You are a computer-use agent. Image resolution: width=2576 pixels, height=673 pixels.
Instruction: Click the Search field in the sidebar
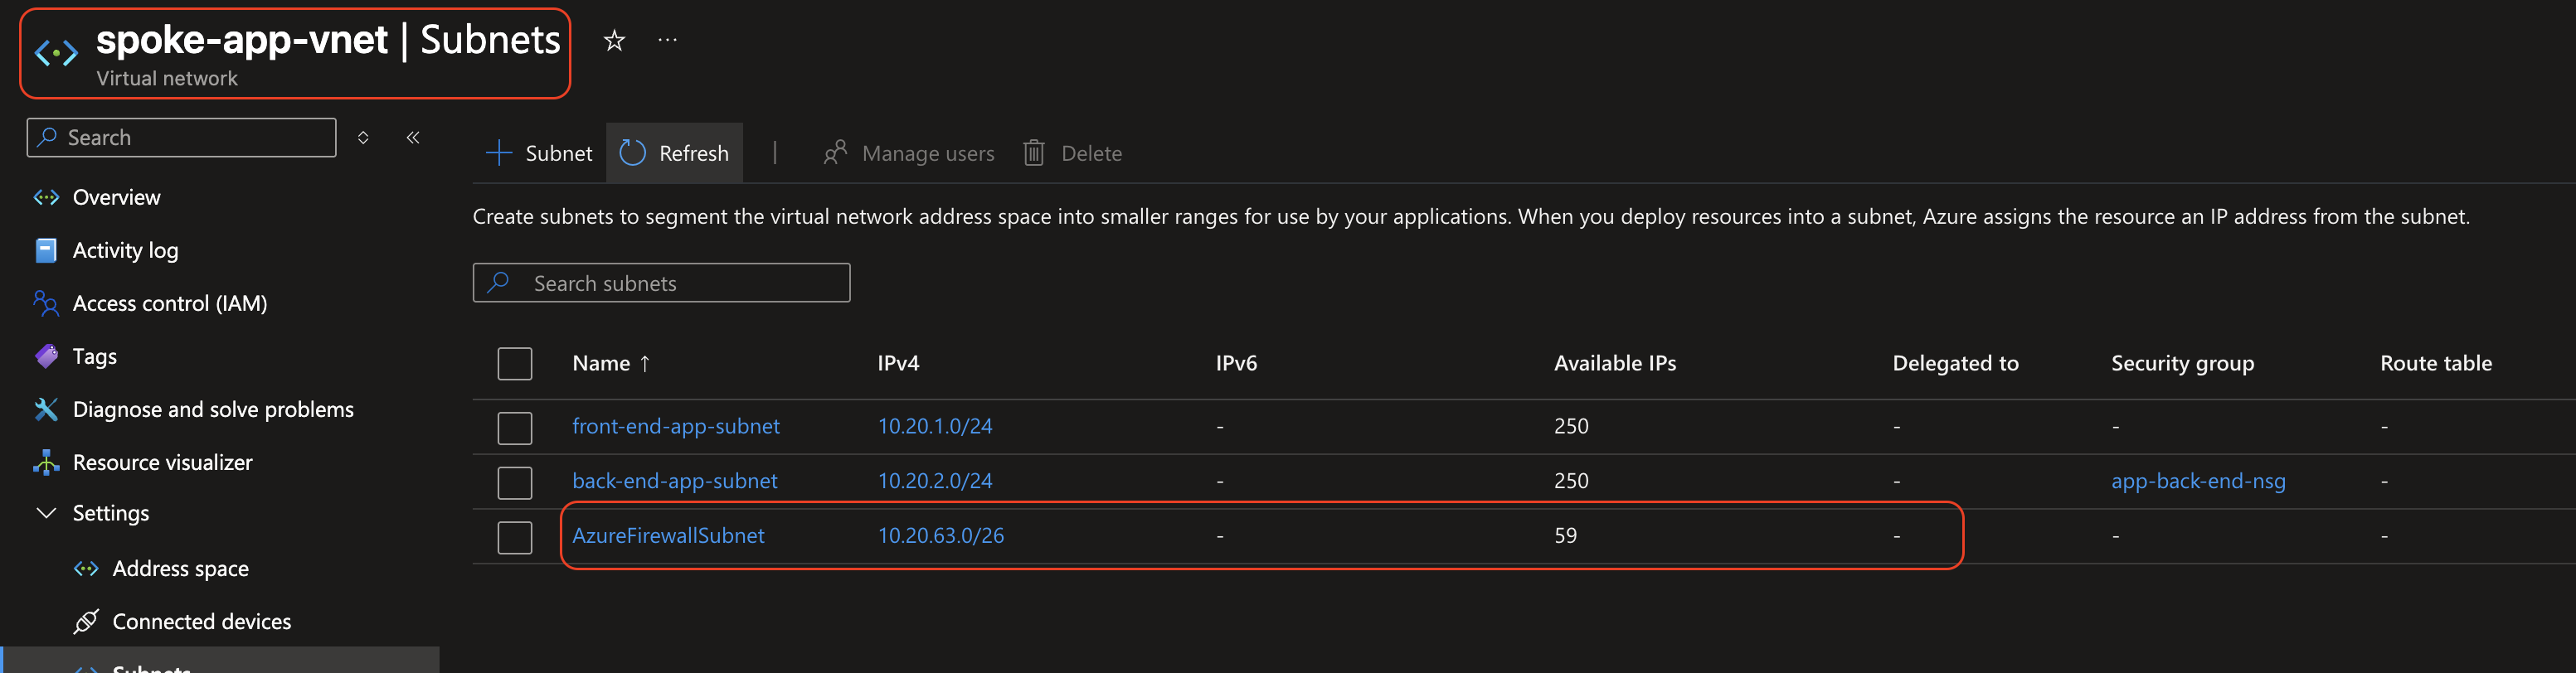coord(181,137)
